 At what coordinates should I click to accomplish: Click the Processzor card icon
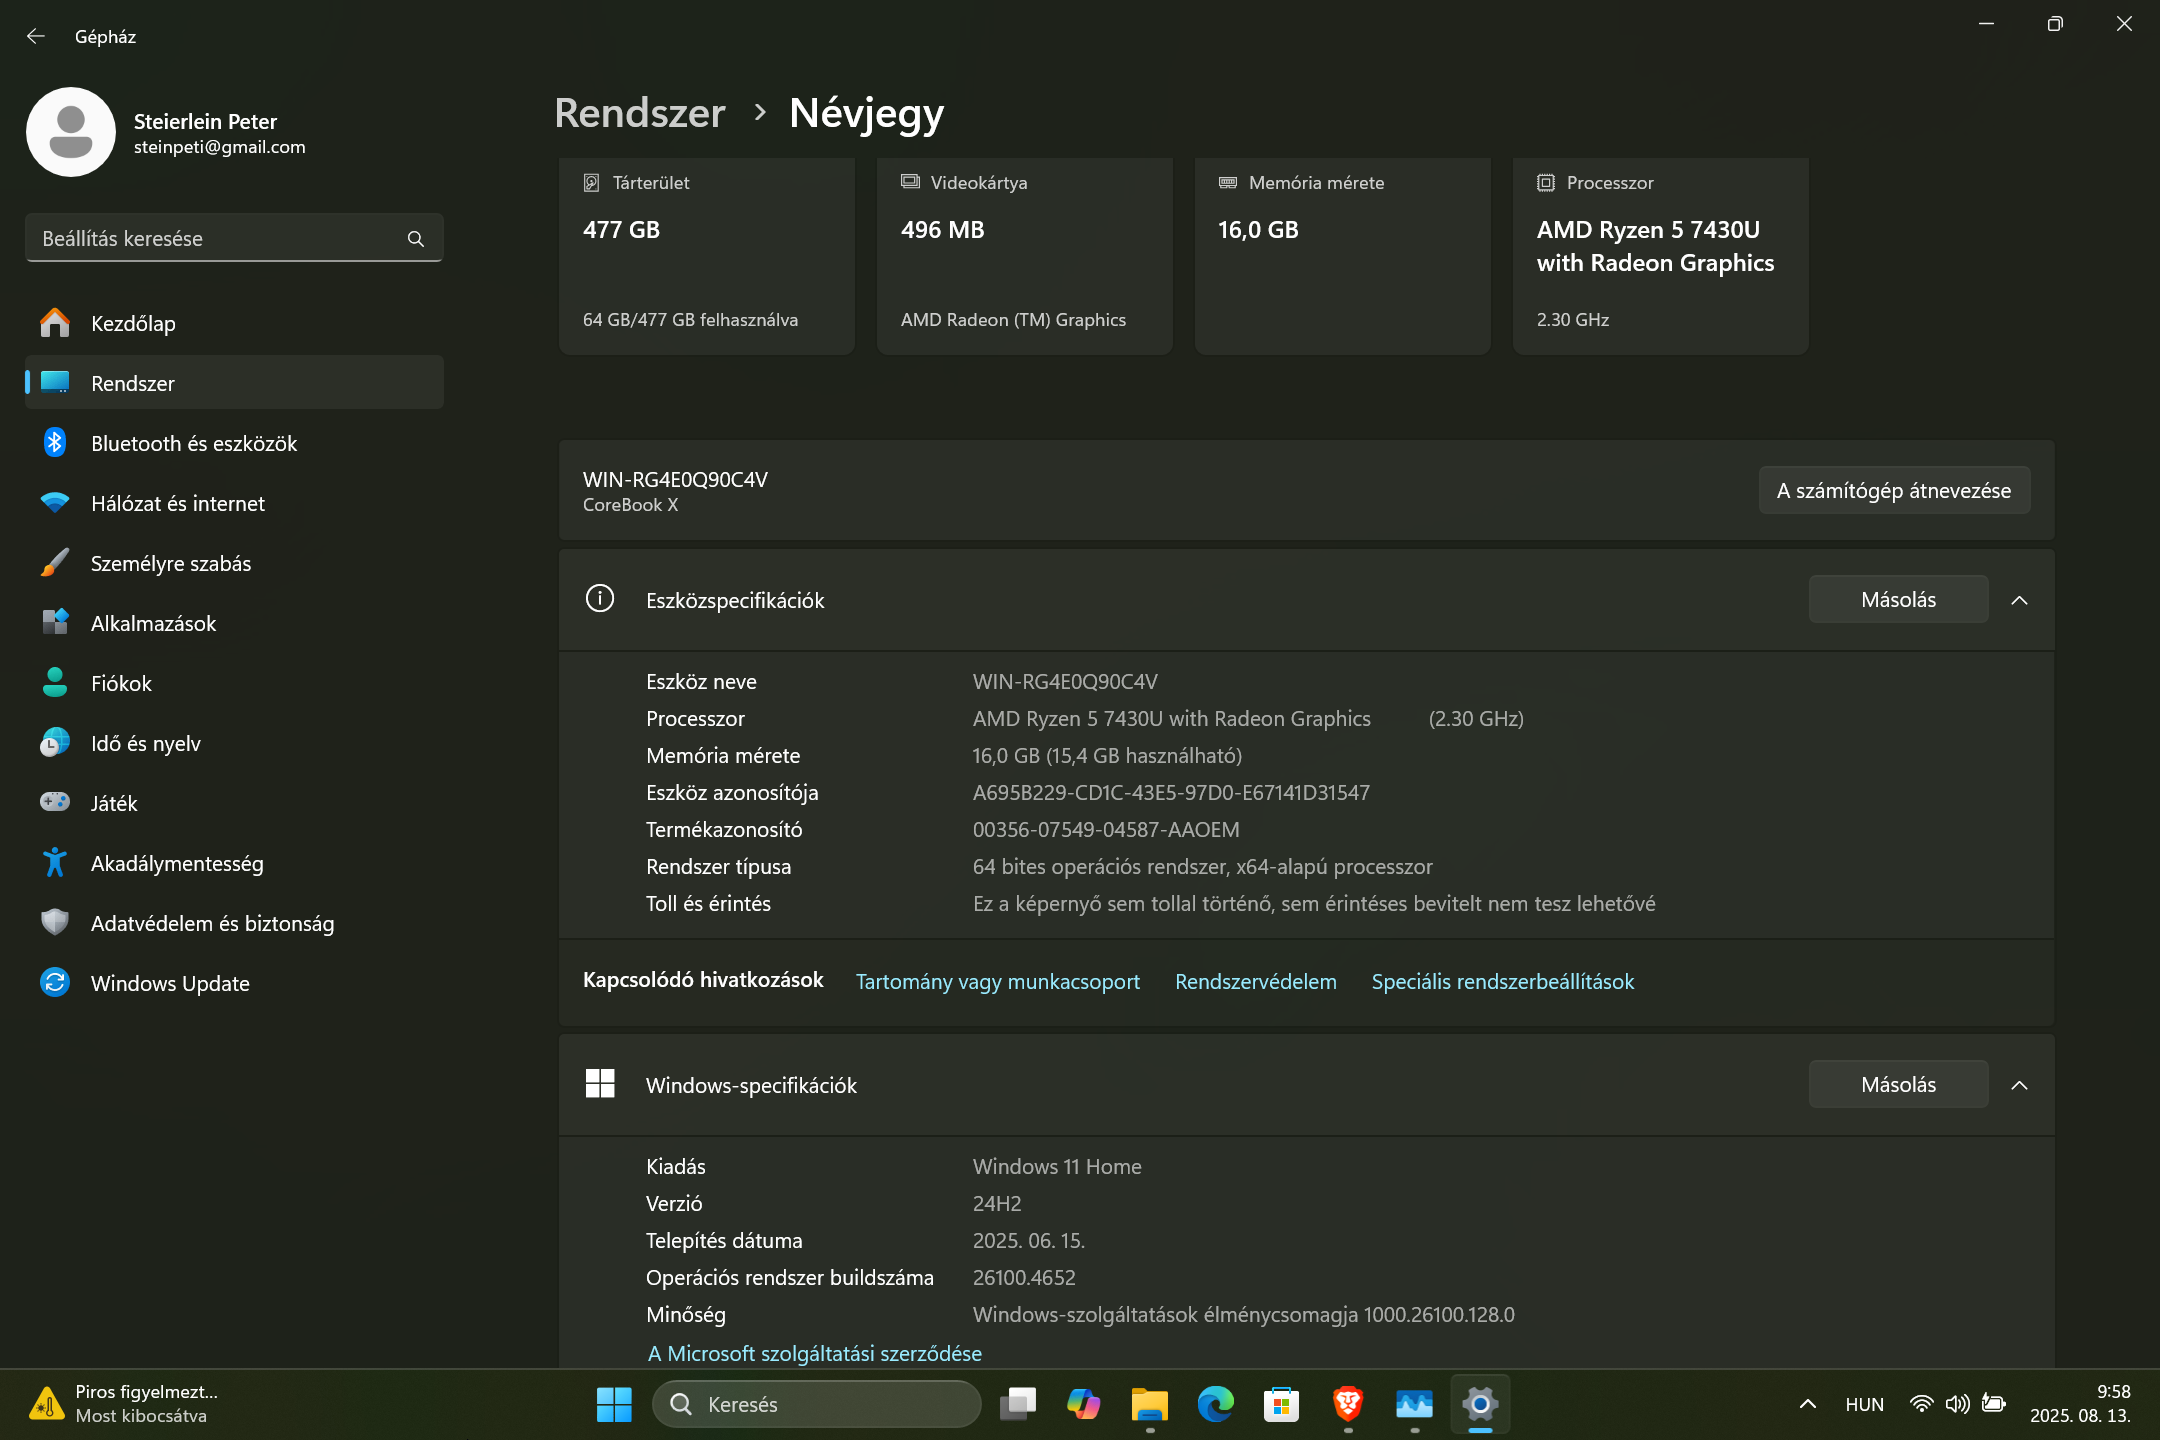point(1546,183)
